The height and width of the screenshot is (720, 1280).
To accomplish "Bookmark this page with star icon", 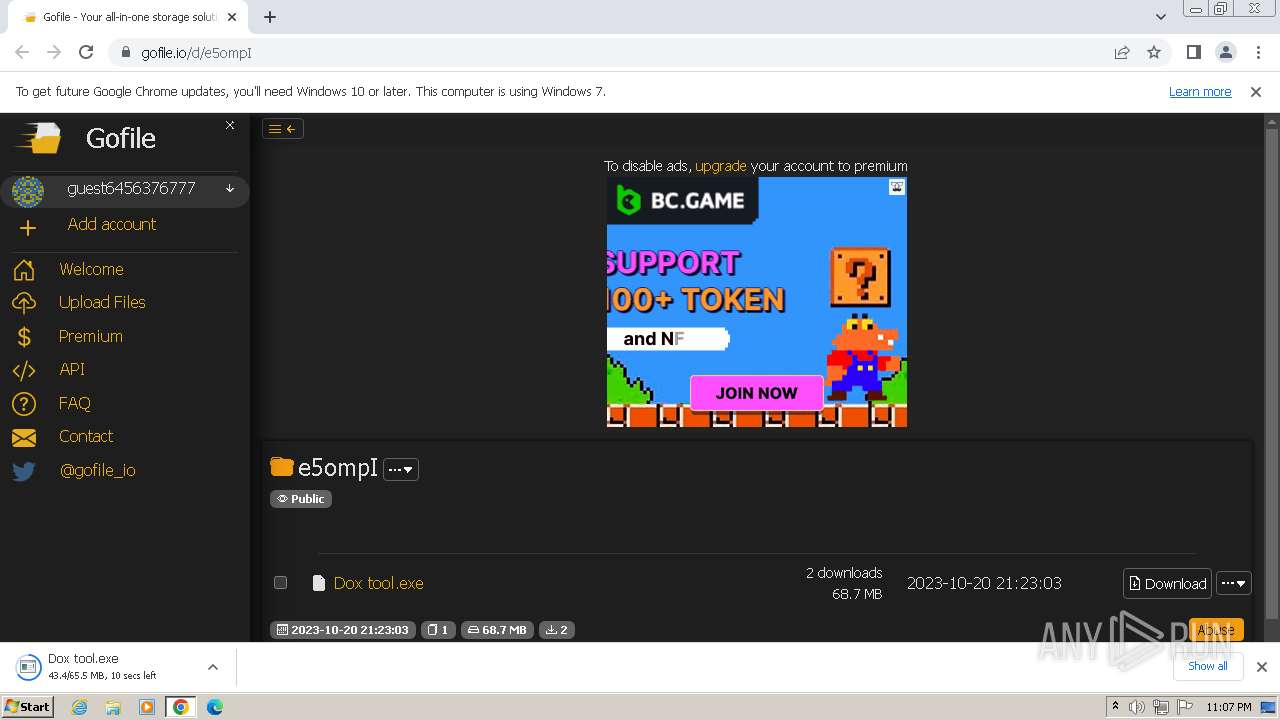I will (x=1154, y=52).
